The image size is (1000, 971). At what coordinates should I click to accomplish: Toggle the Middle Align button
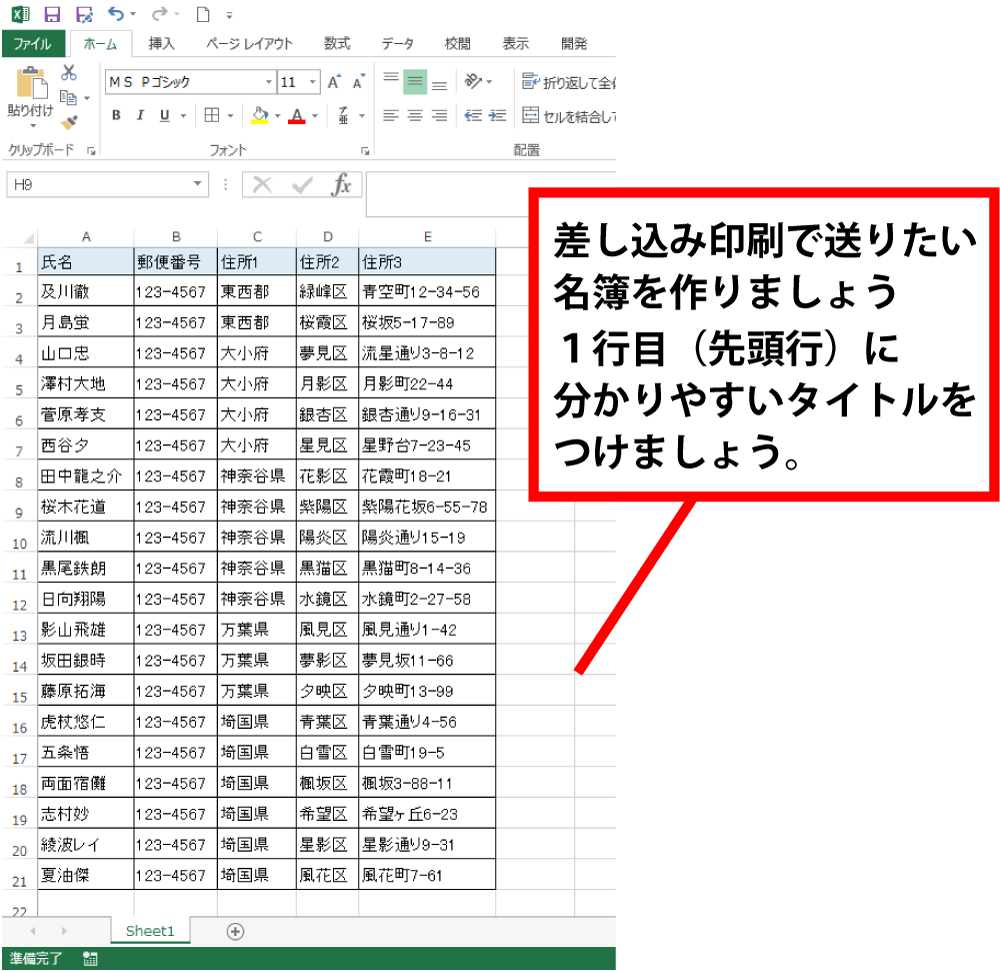pyautogui.click(x=415, y=82)
